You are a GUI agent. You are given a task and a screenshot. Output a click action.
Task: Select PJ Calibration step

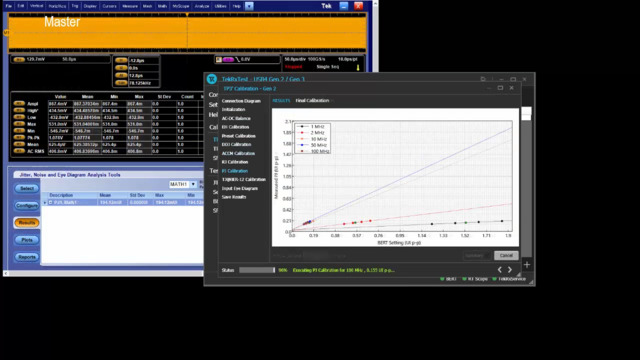pos(235,171)
